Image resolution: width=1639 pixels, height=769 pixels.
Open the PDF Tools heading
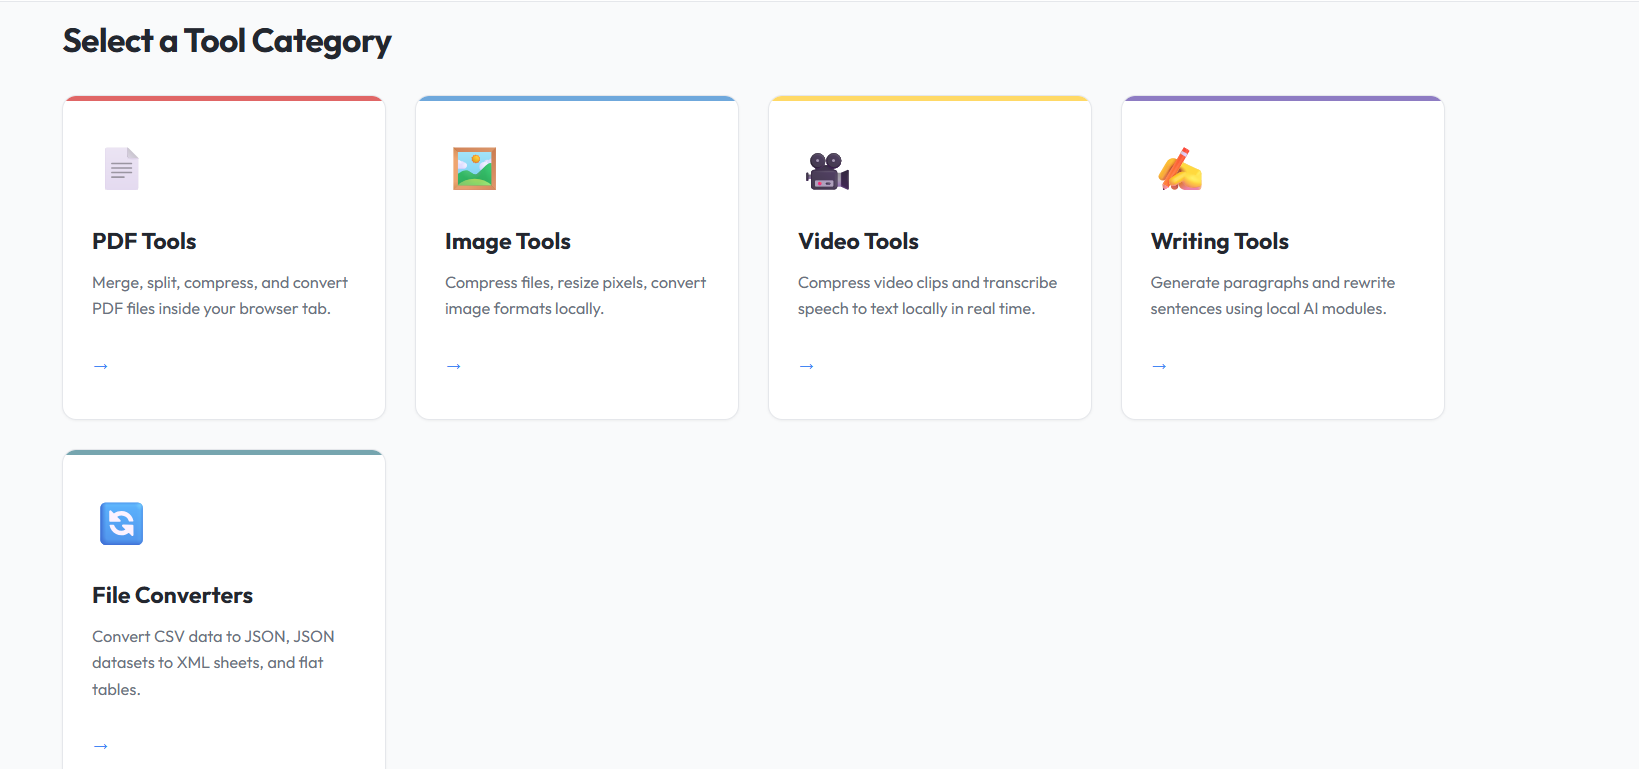(144, 241)
